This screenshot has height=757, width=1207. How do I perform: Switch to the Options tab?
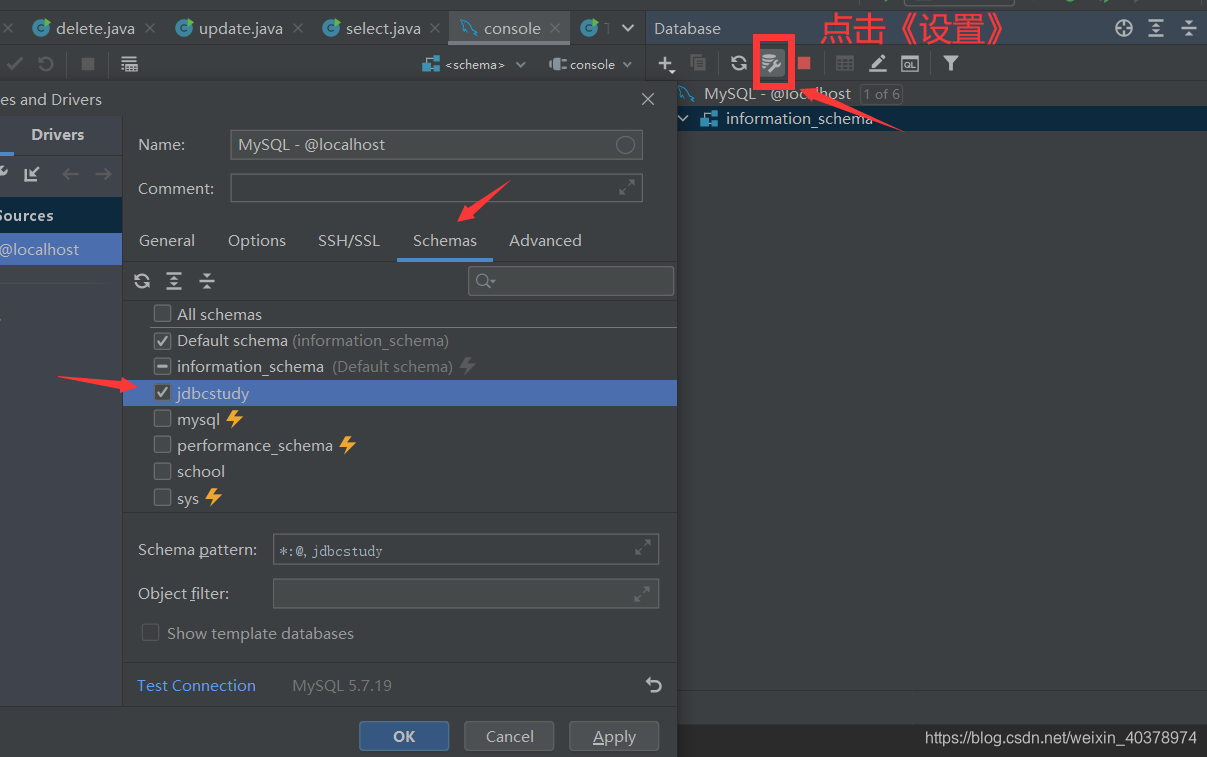(x=257, y=240)
